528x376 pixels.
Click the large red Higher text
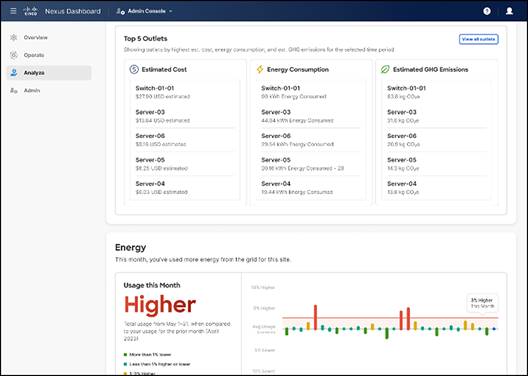coord(160,305)
